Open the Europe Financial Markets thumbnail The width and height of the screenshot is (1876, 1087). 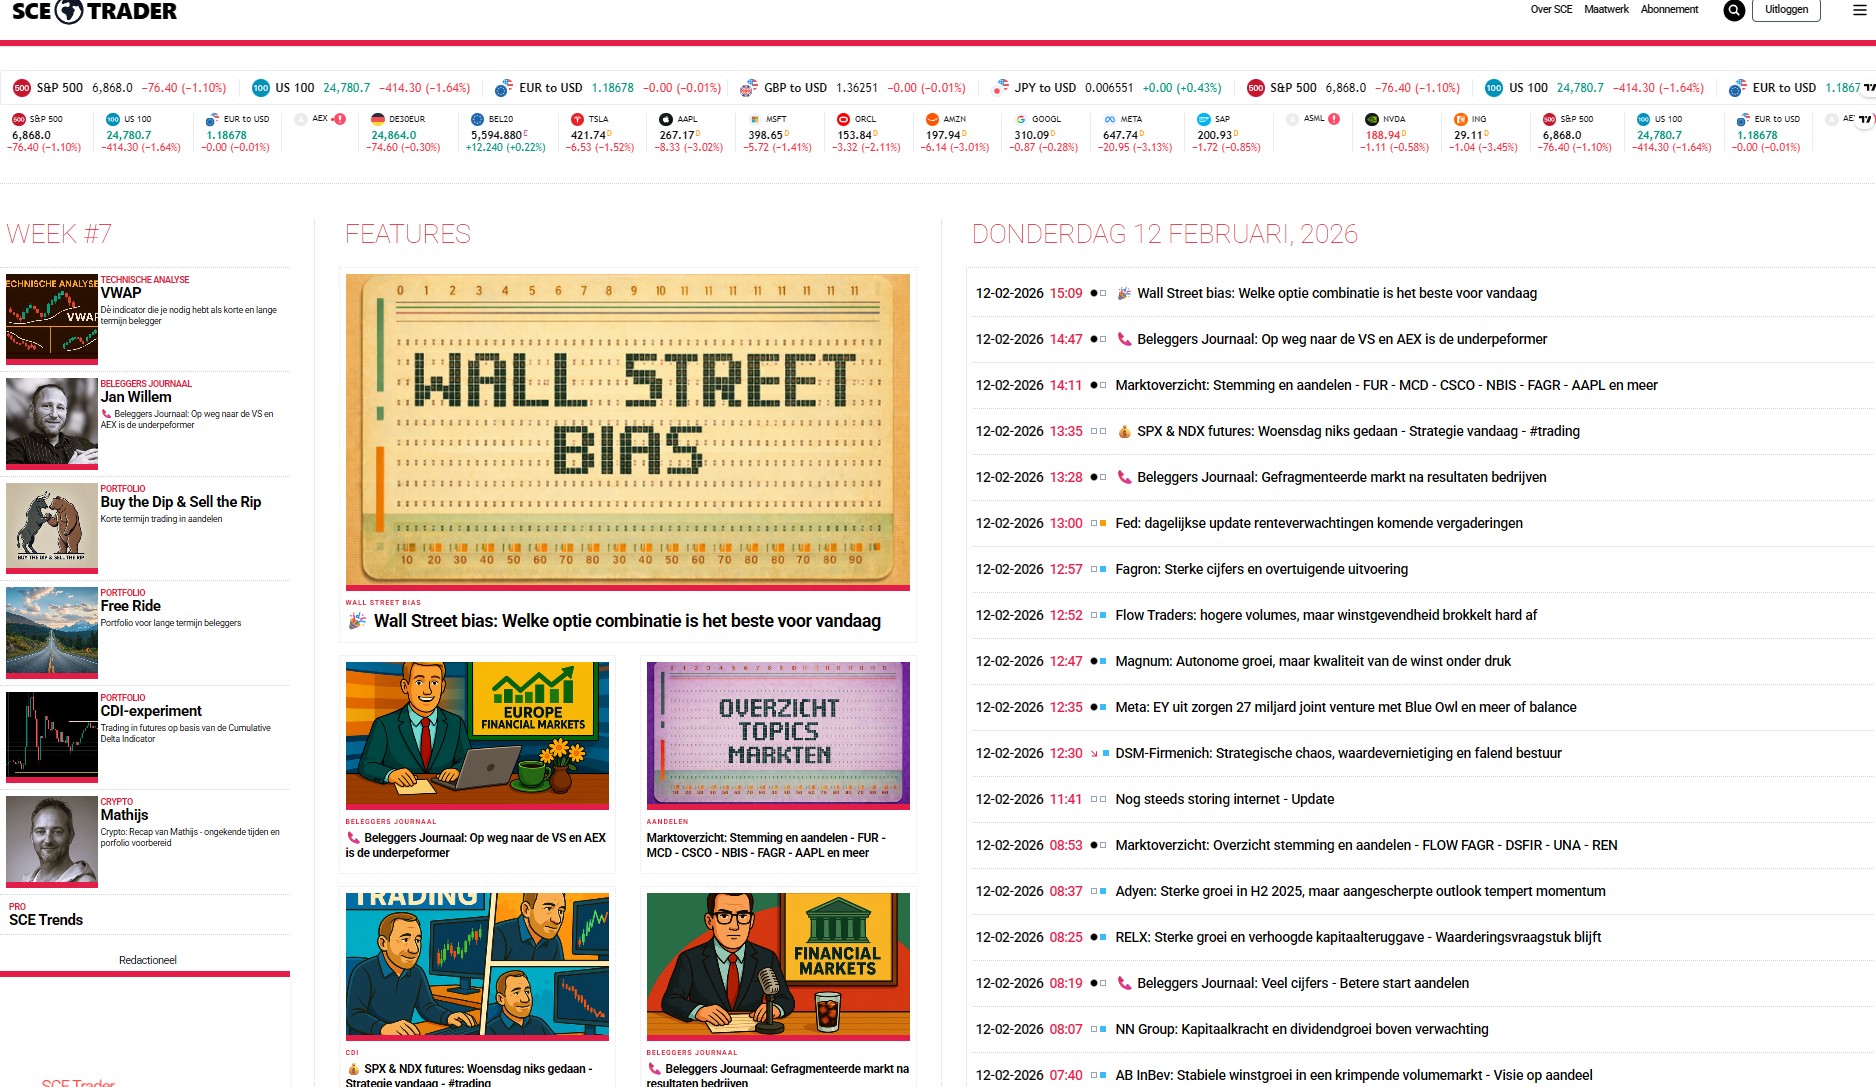[x=477, y=734]
